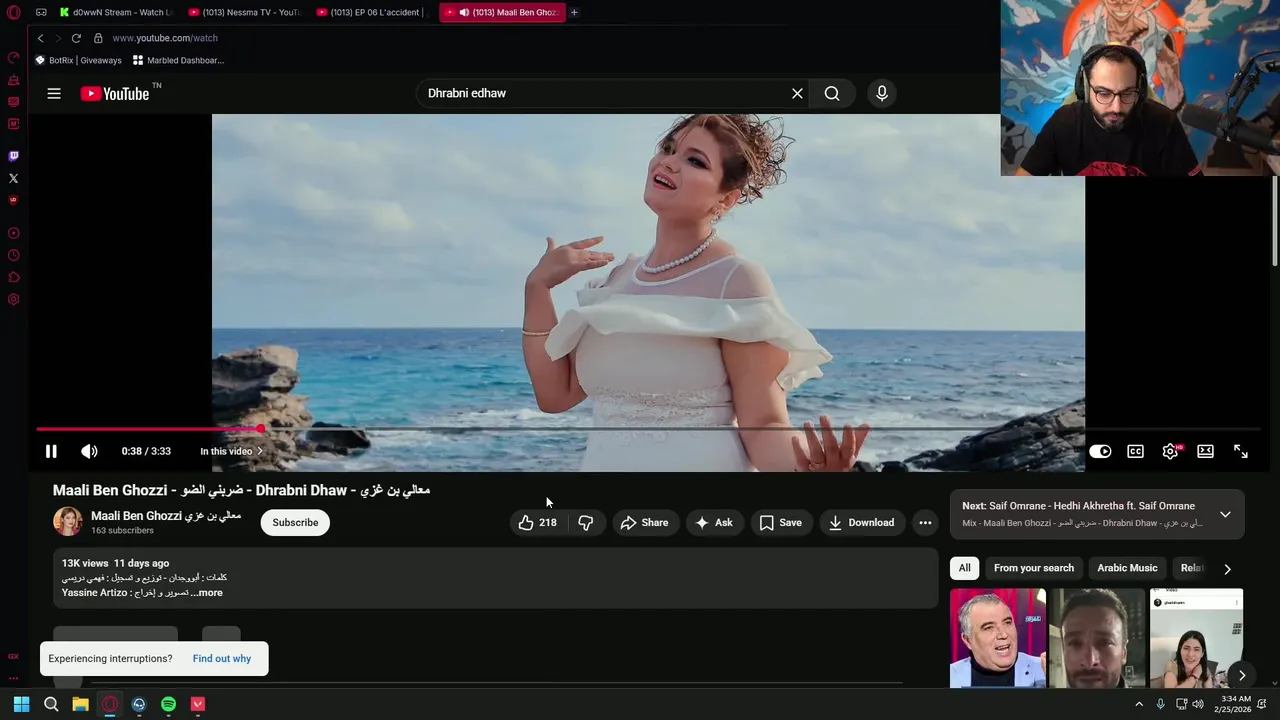Expand the In this video chapters

231,451
